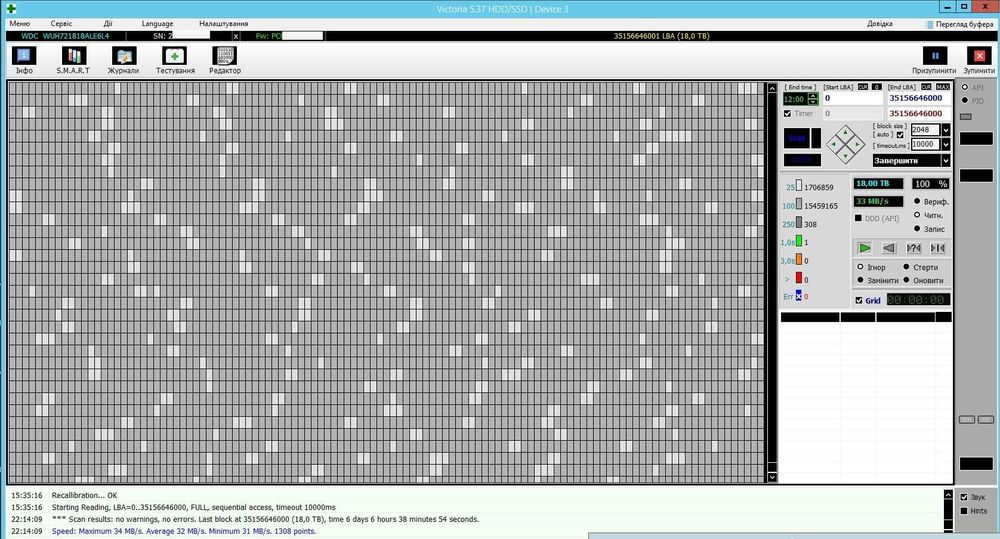Select the Запис write mode radio

[x=917, y=228]
